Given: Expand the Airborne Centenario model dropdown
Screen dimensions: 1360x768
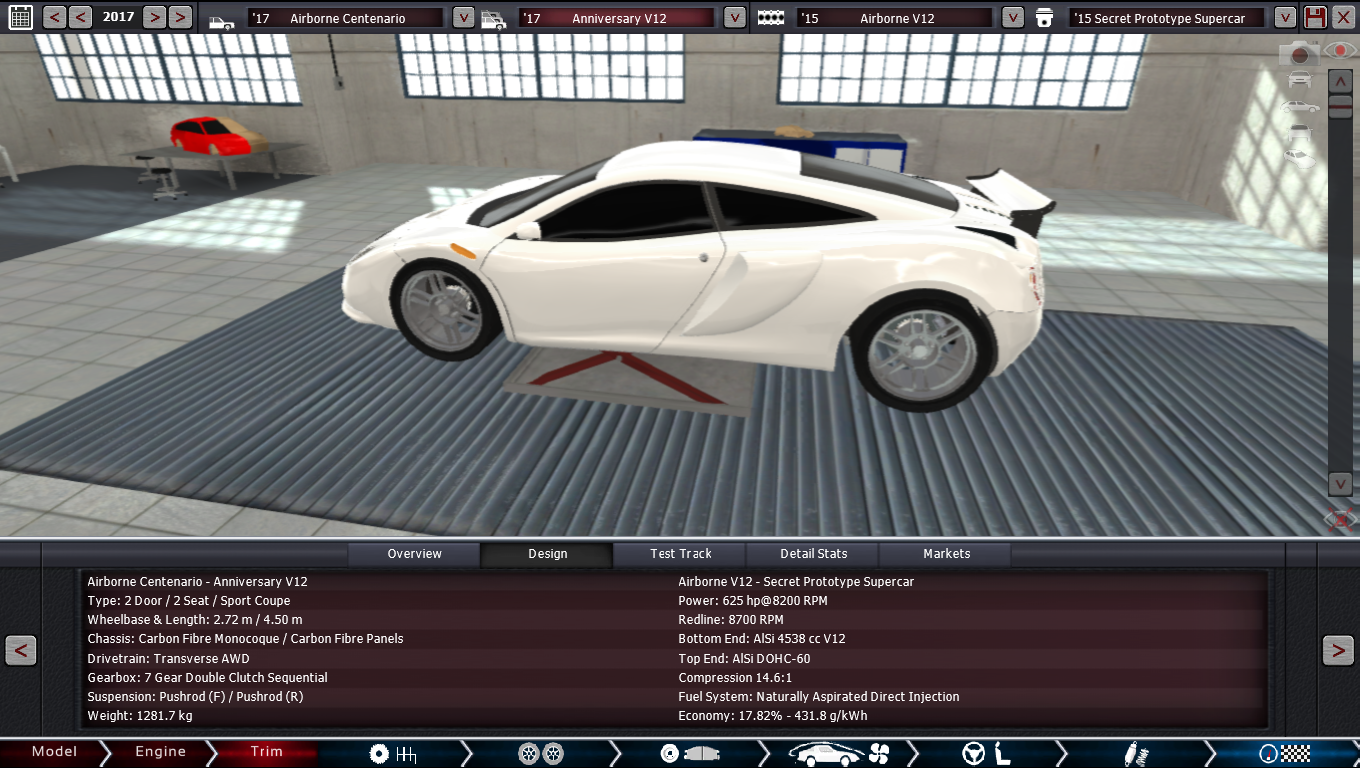Looking at the screenshot, I should (x=463, y=17).
